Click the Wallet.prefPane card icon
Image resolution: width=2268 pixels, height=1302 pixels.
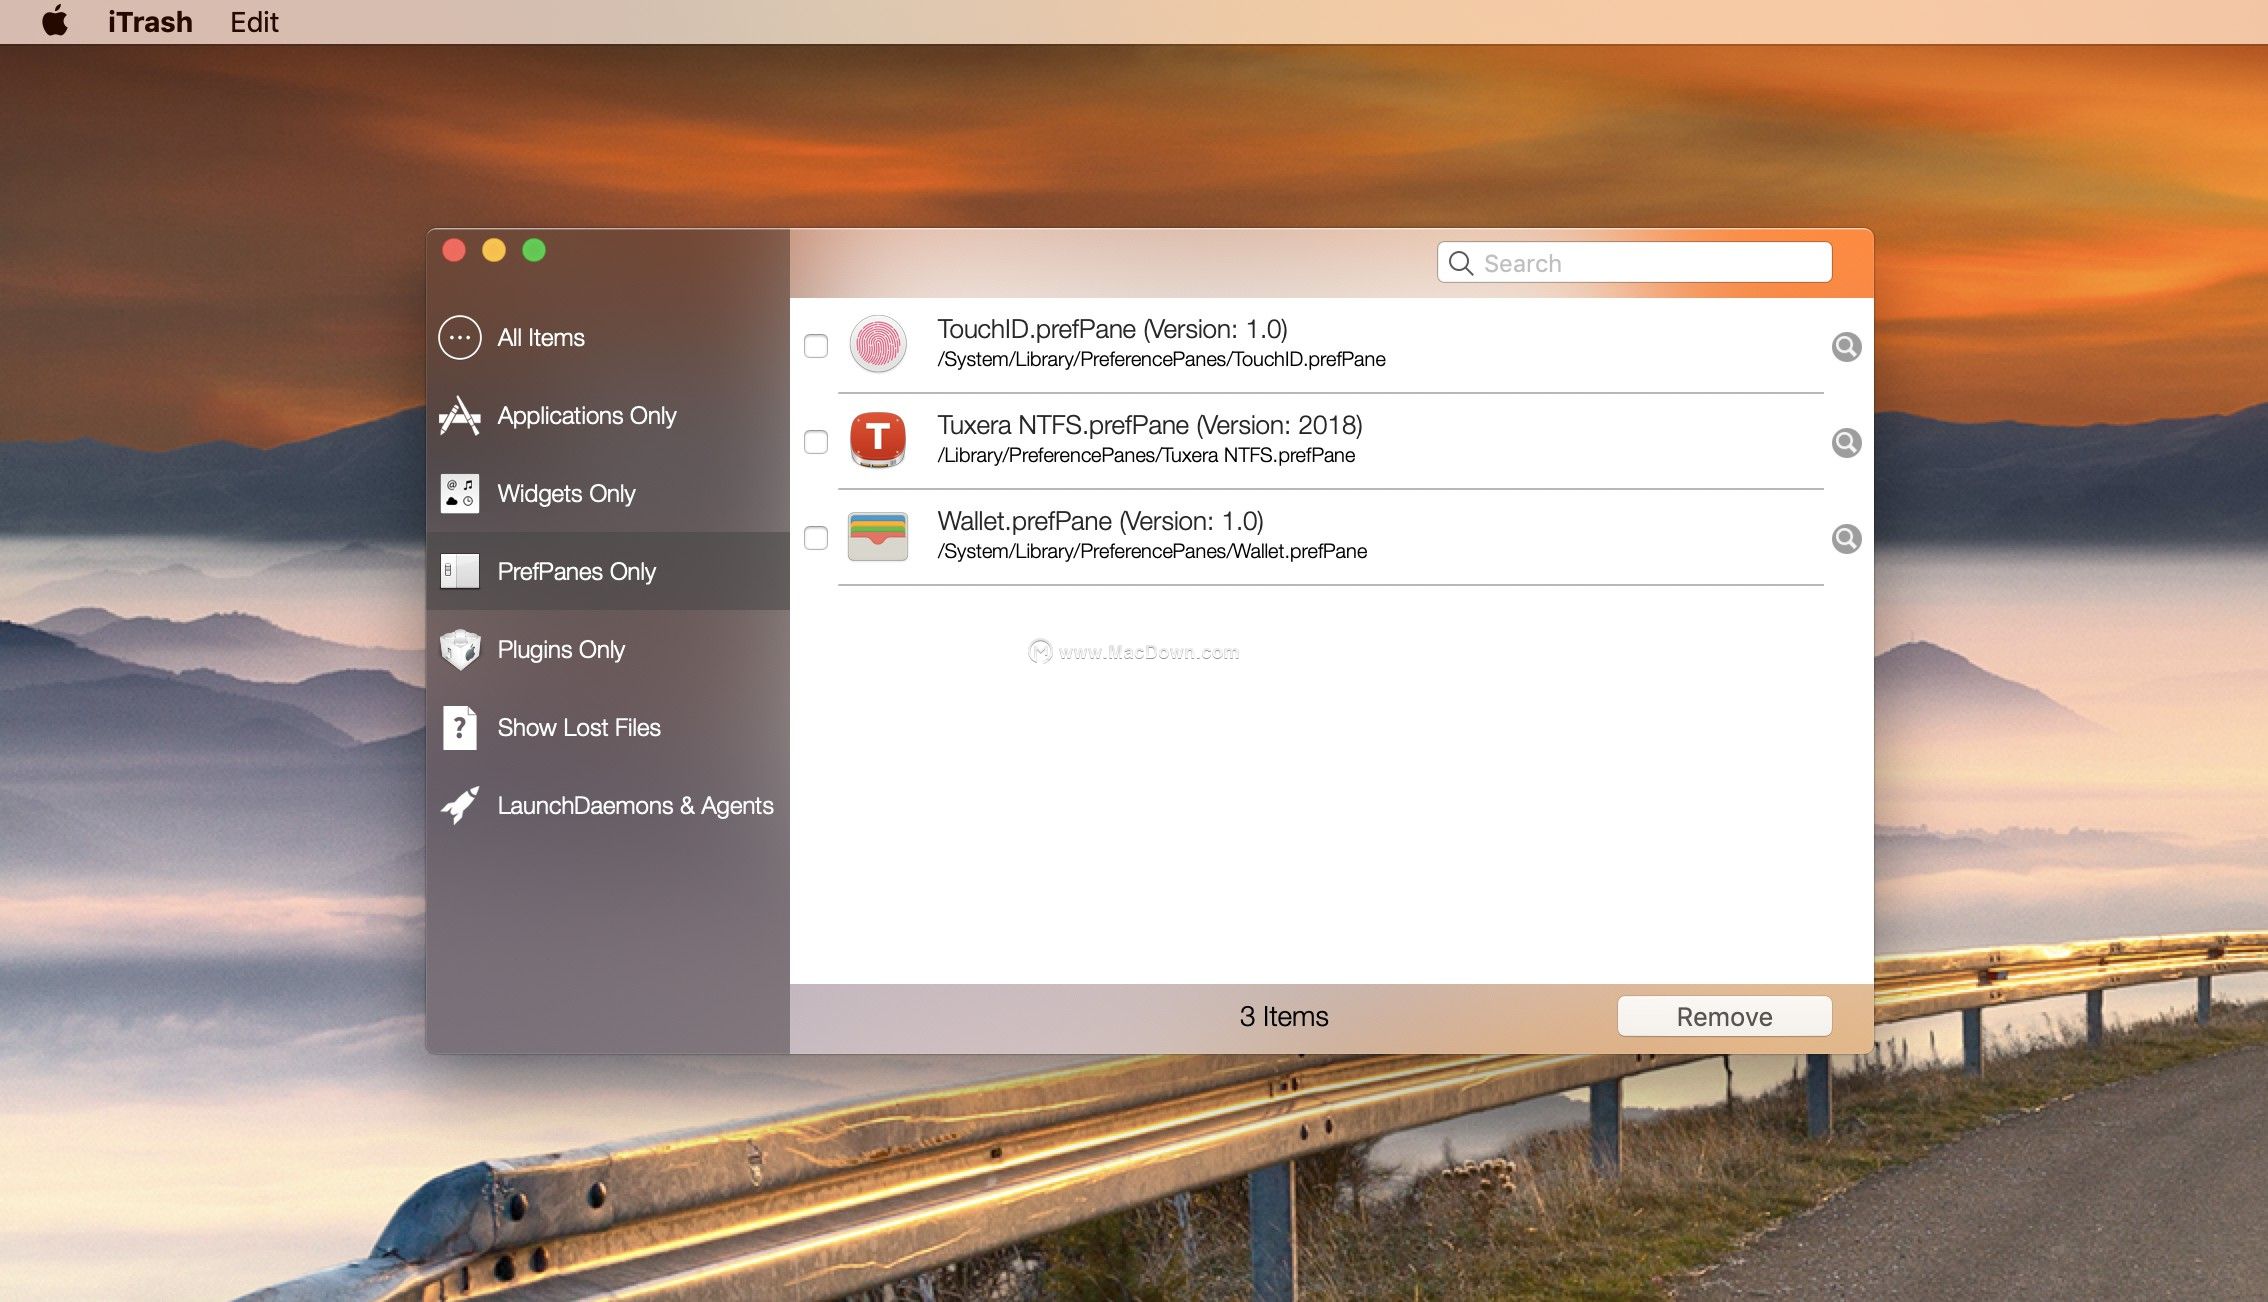tap(877, 537)
